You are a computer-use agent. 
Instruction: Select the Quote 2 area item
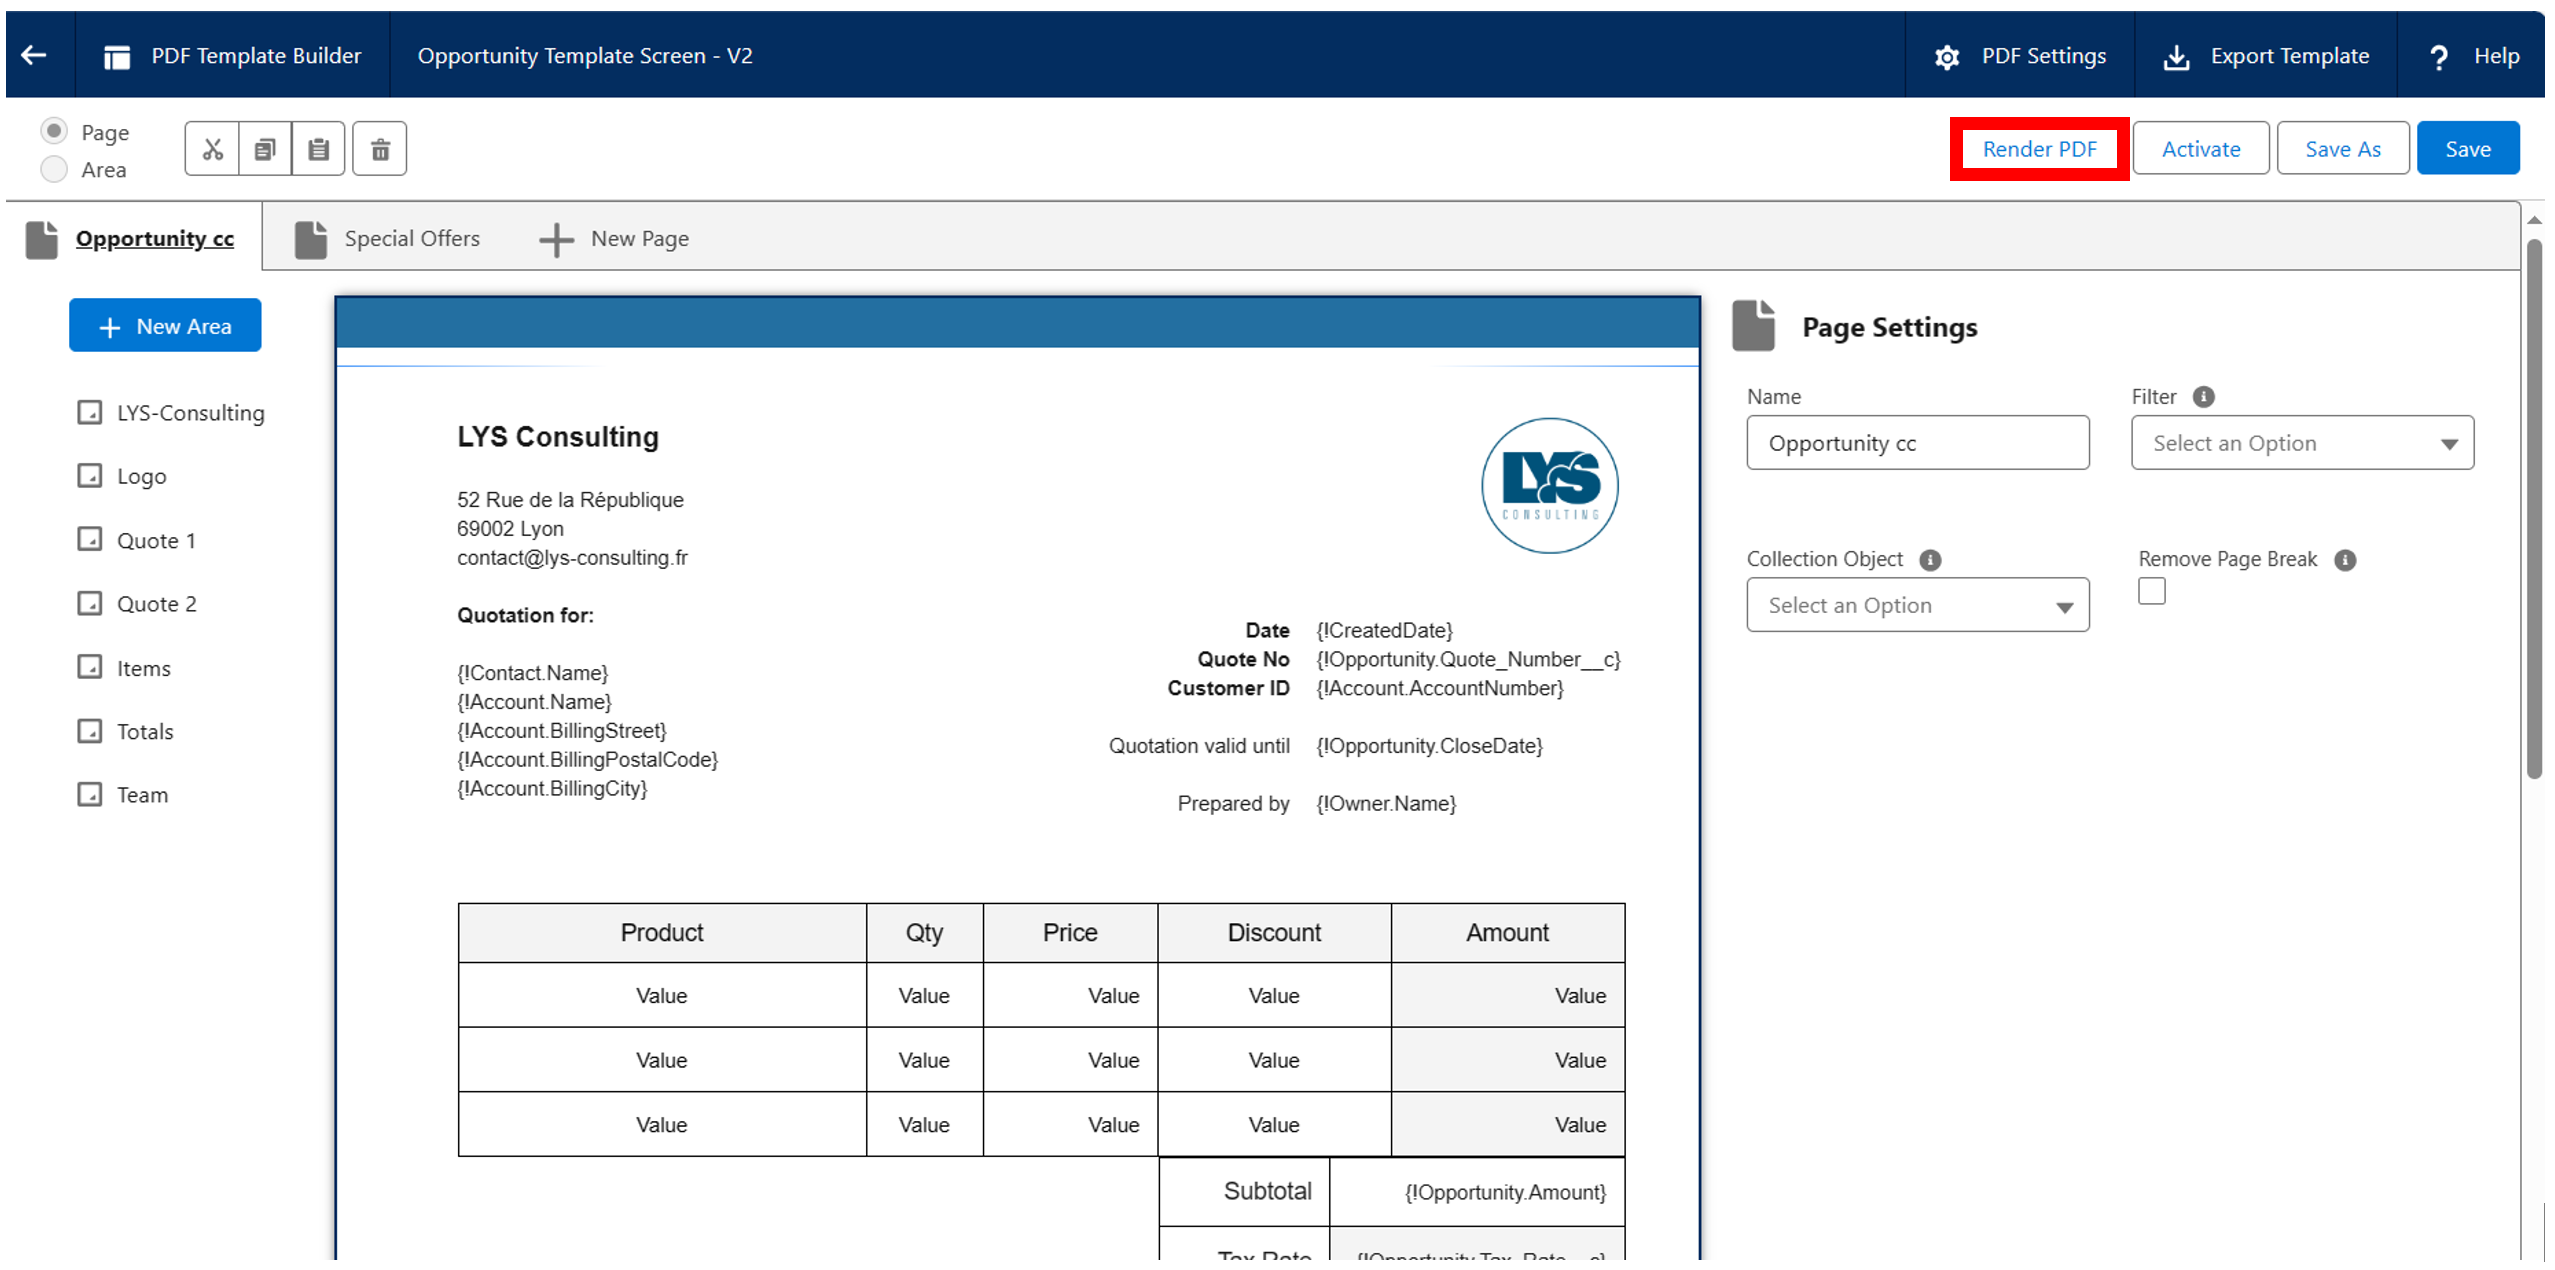[x=137, y=604]
